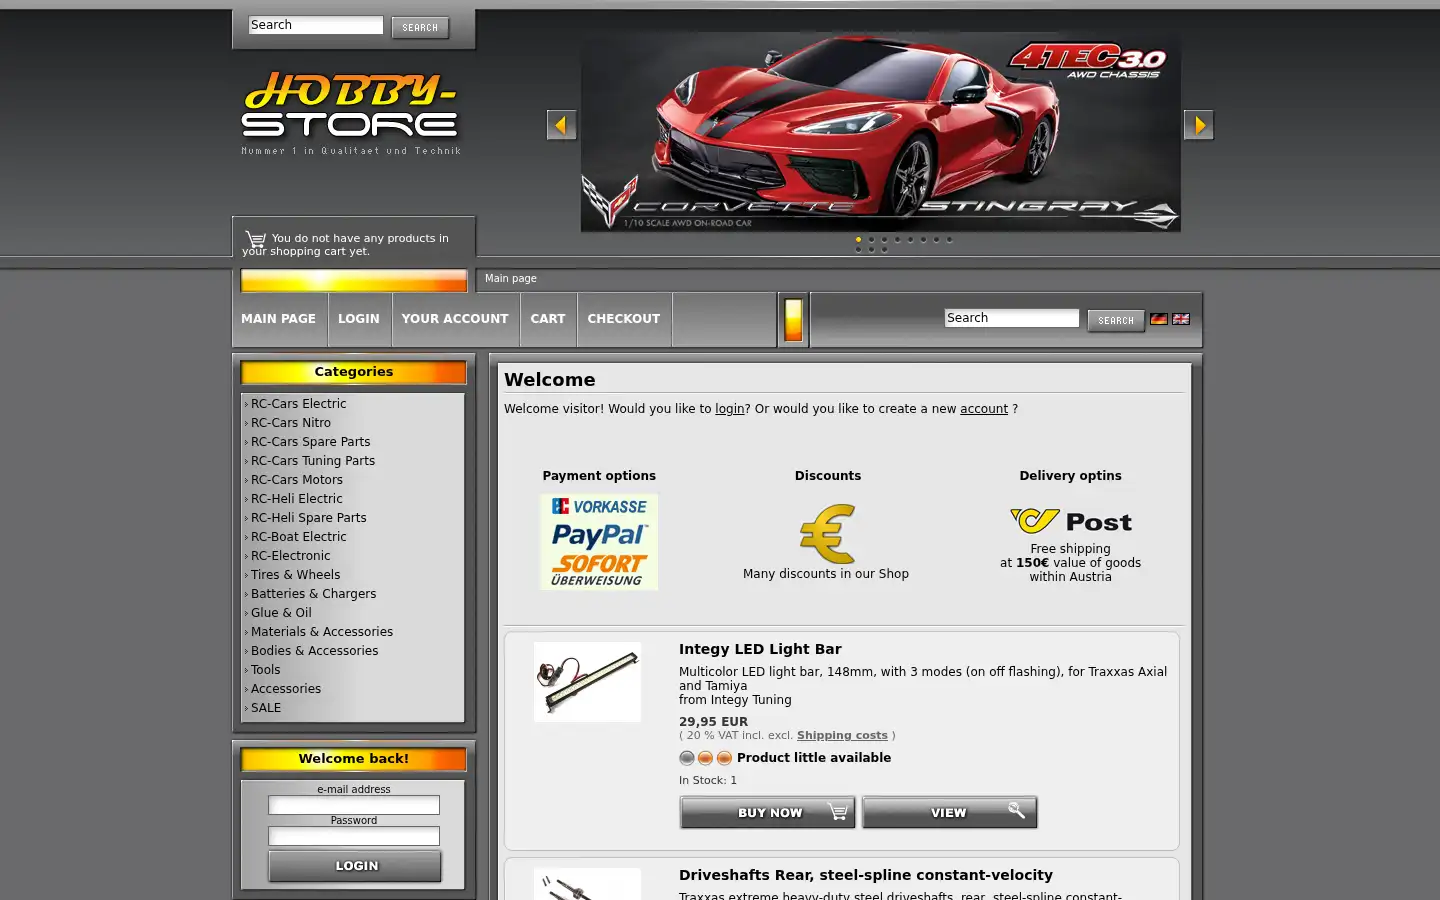Open the RC-Cars Nitro category
The width and height of the screenshot is (1440, 900).
(x=290, y=423)
